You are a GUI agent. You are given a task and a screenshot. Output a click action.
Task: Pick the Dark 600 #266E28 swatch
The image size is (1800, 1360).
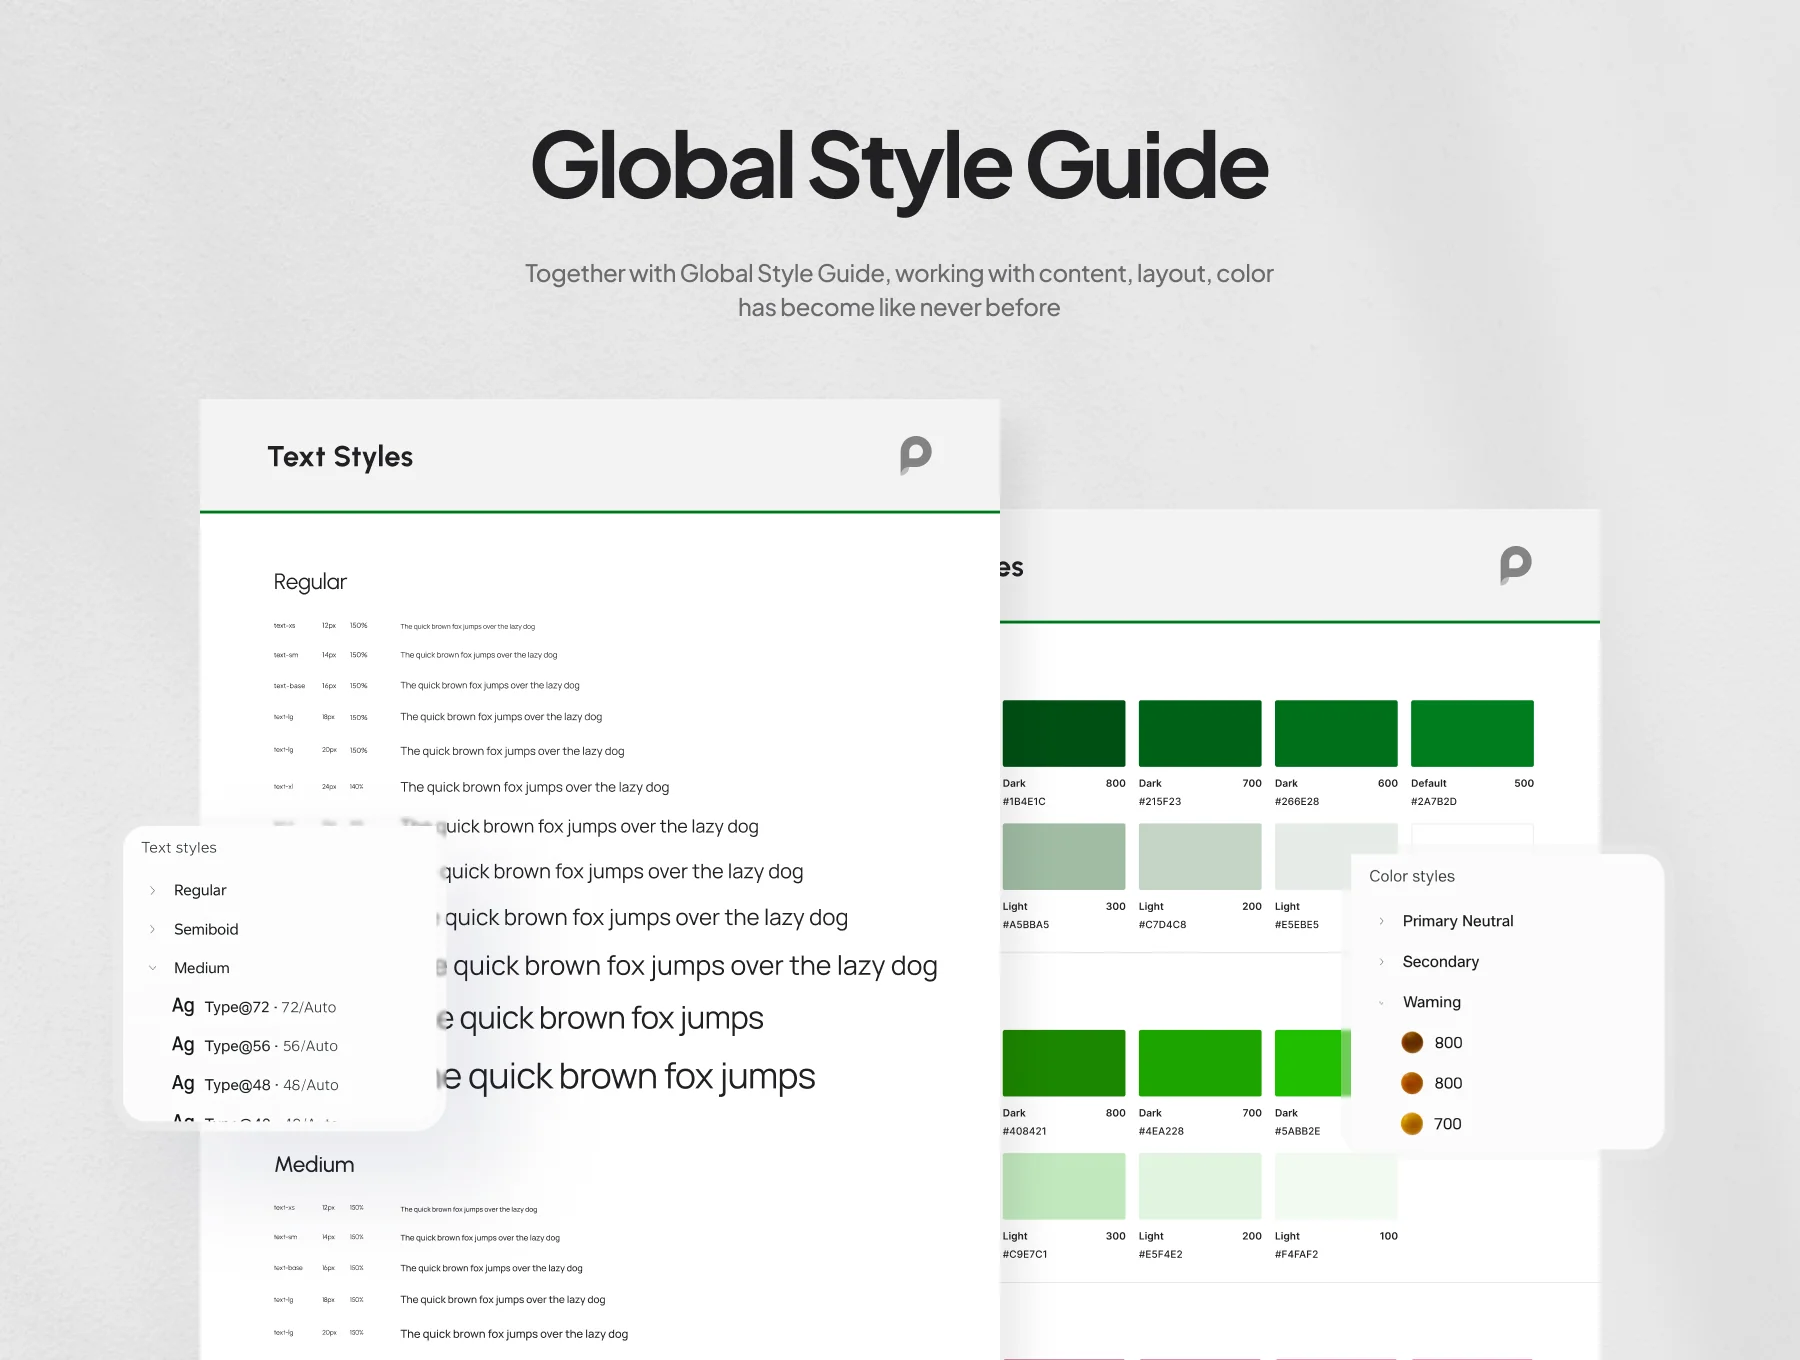[x=1336, y=733]
